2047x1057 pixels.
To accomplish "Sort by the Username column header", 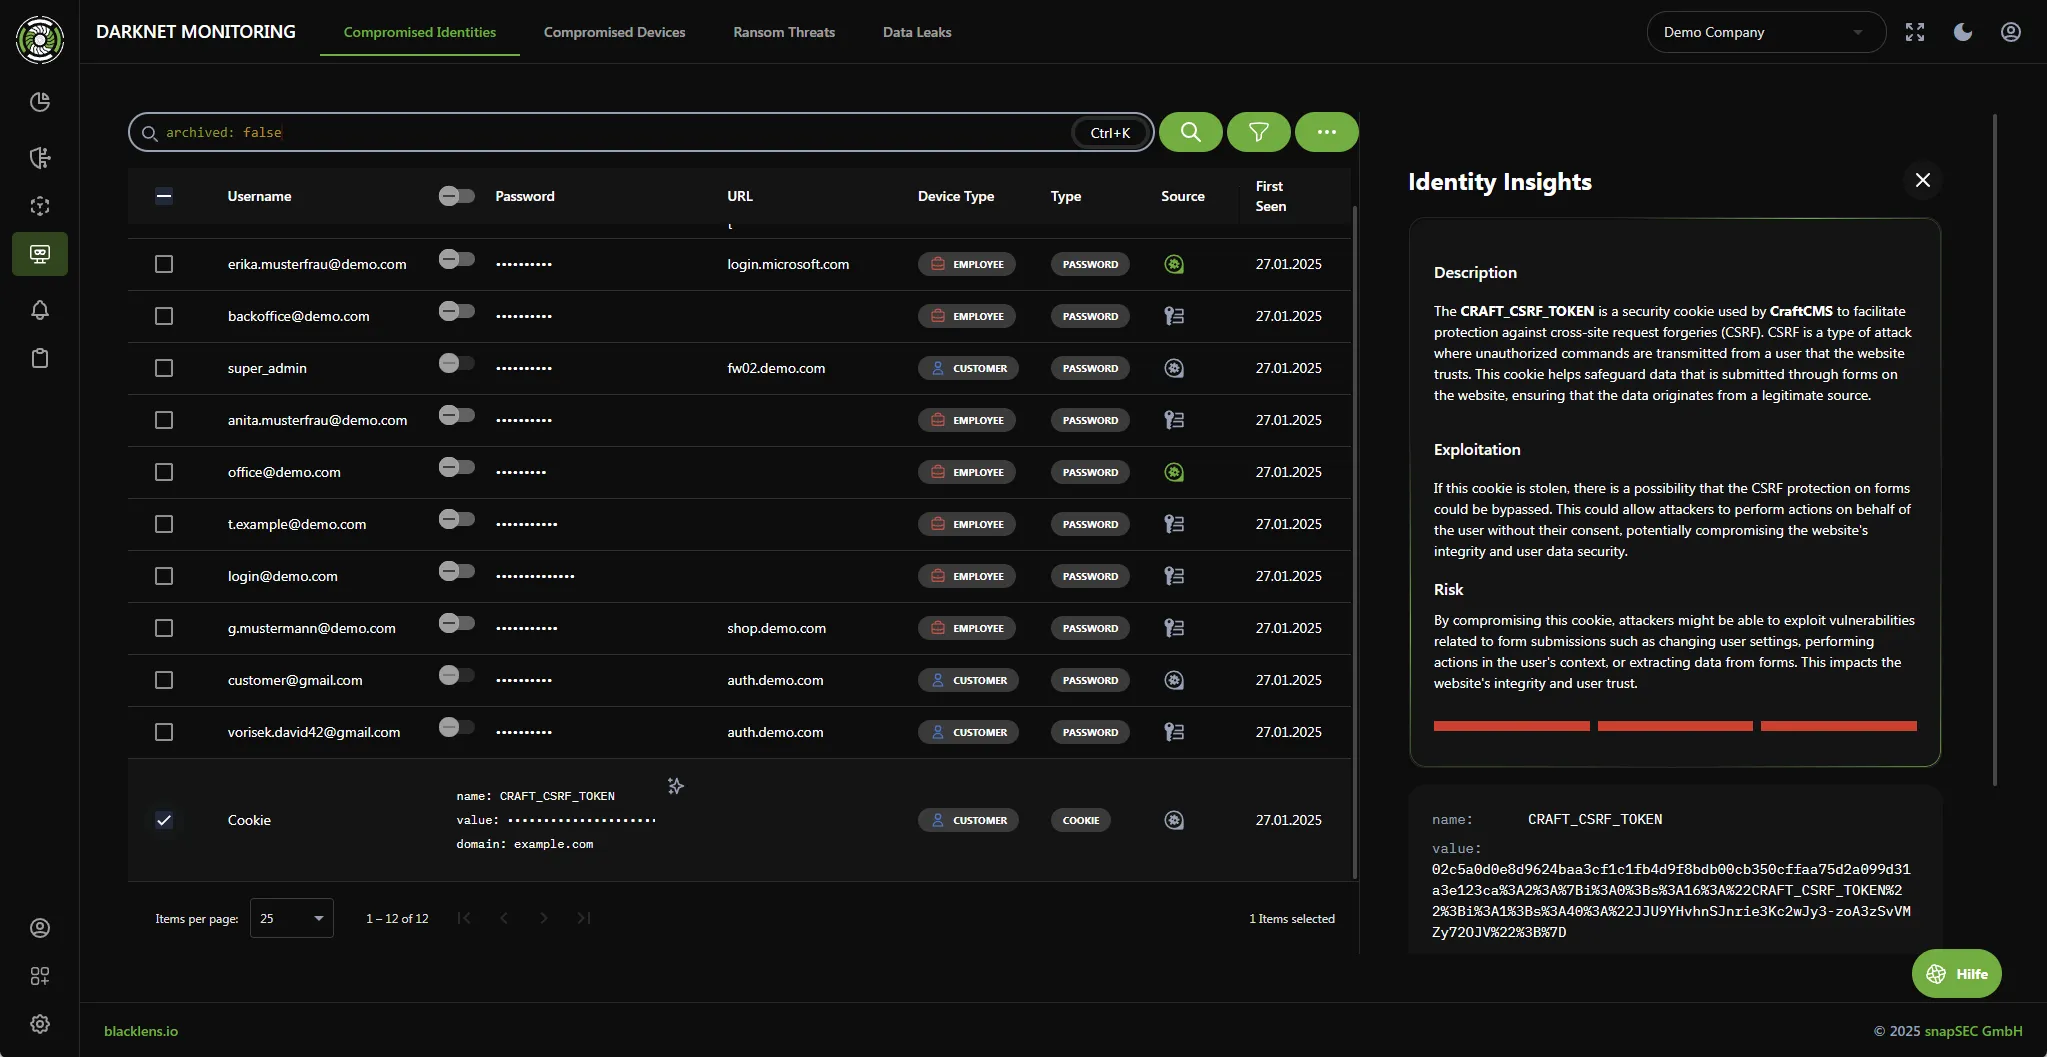I will click(259, 196).
